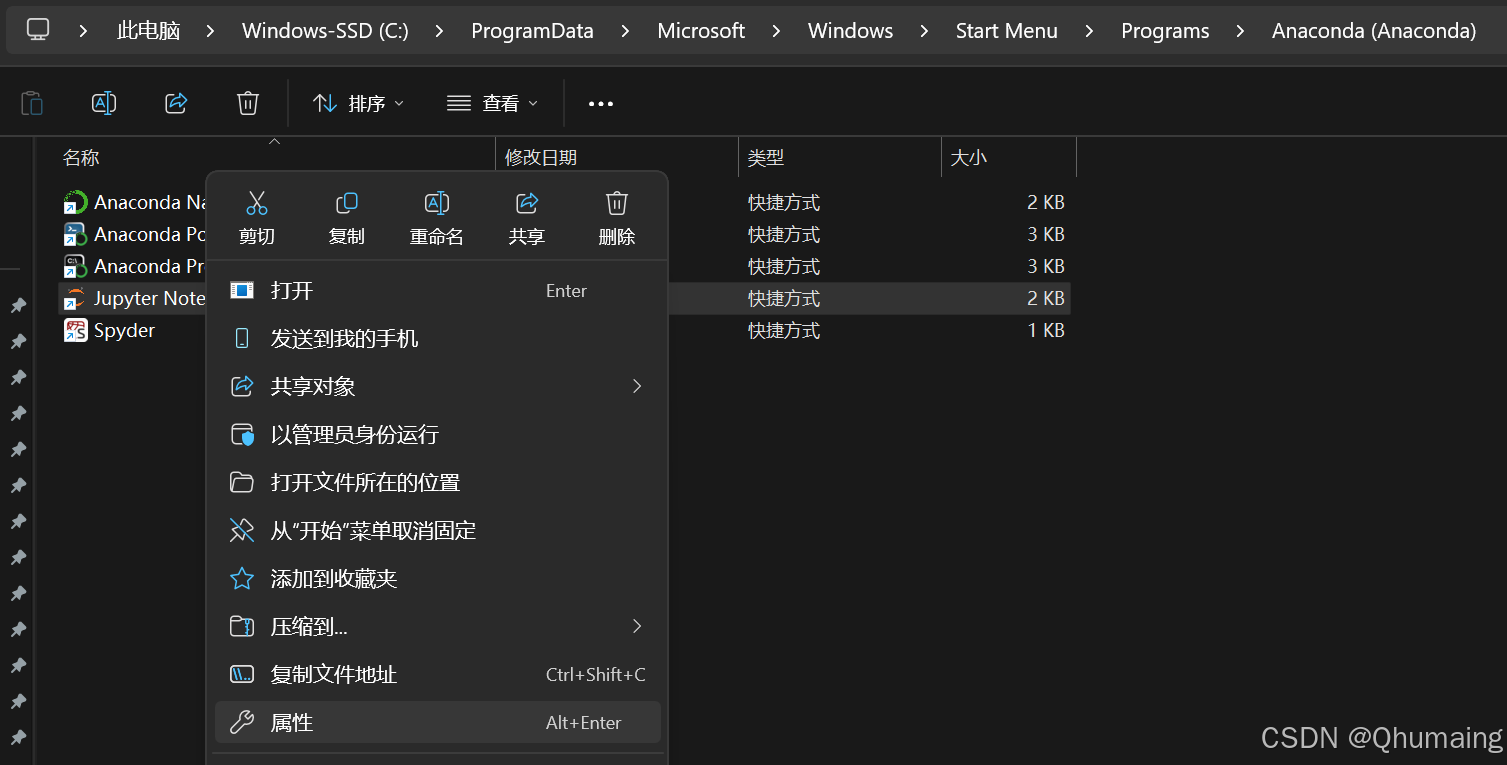
Task: Open 属性 (Properties) entry
Action: 438,722
